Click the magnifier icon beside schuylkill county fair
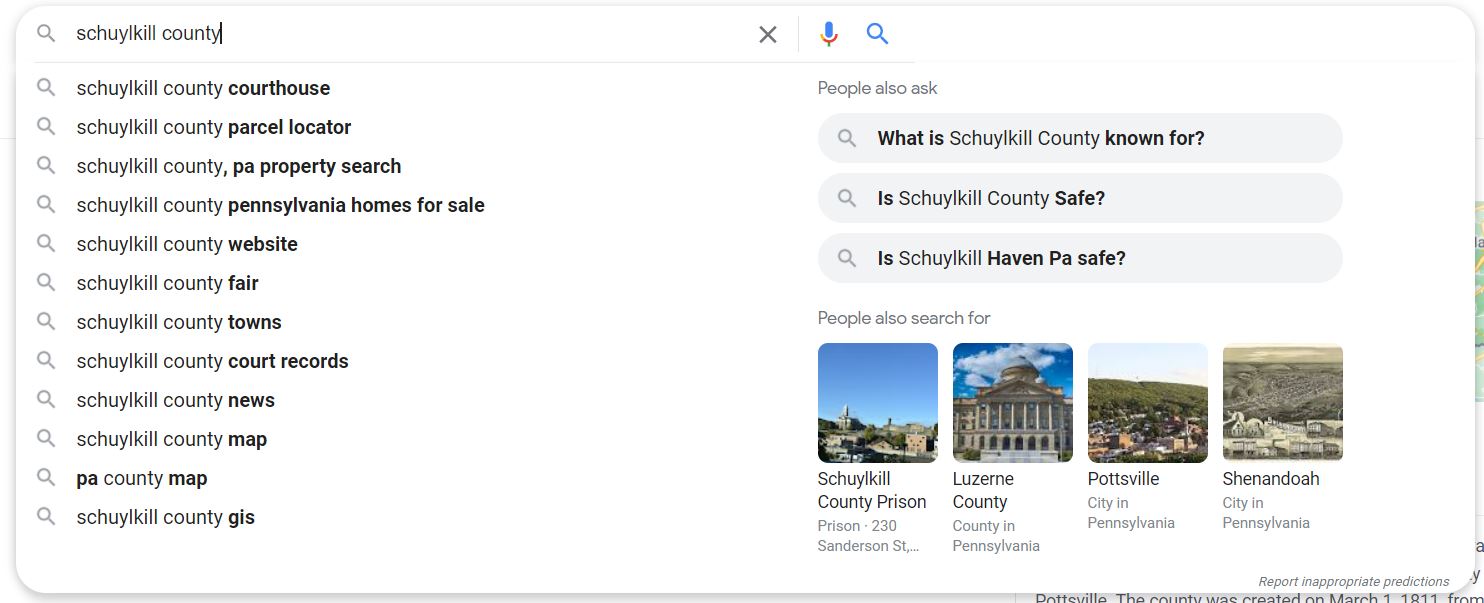The image size is (1484, 603). 46,283
